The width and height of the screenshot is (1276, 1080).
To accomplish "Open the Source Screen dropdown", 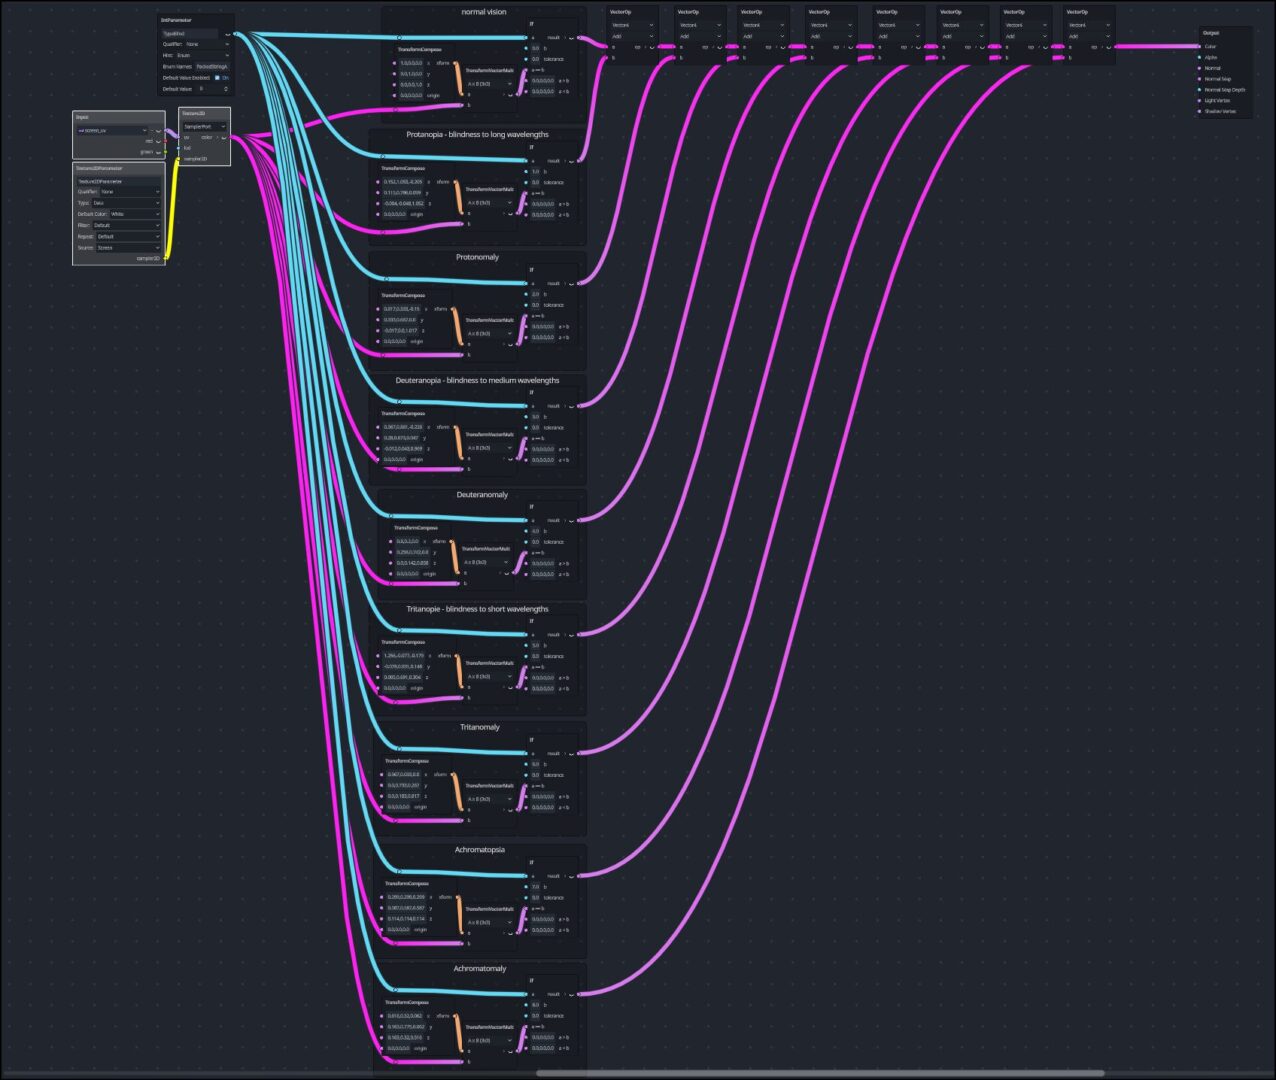I will coord(127,247).
